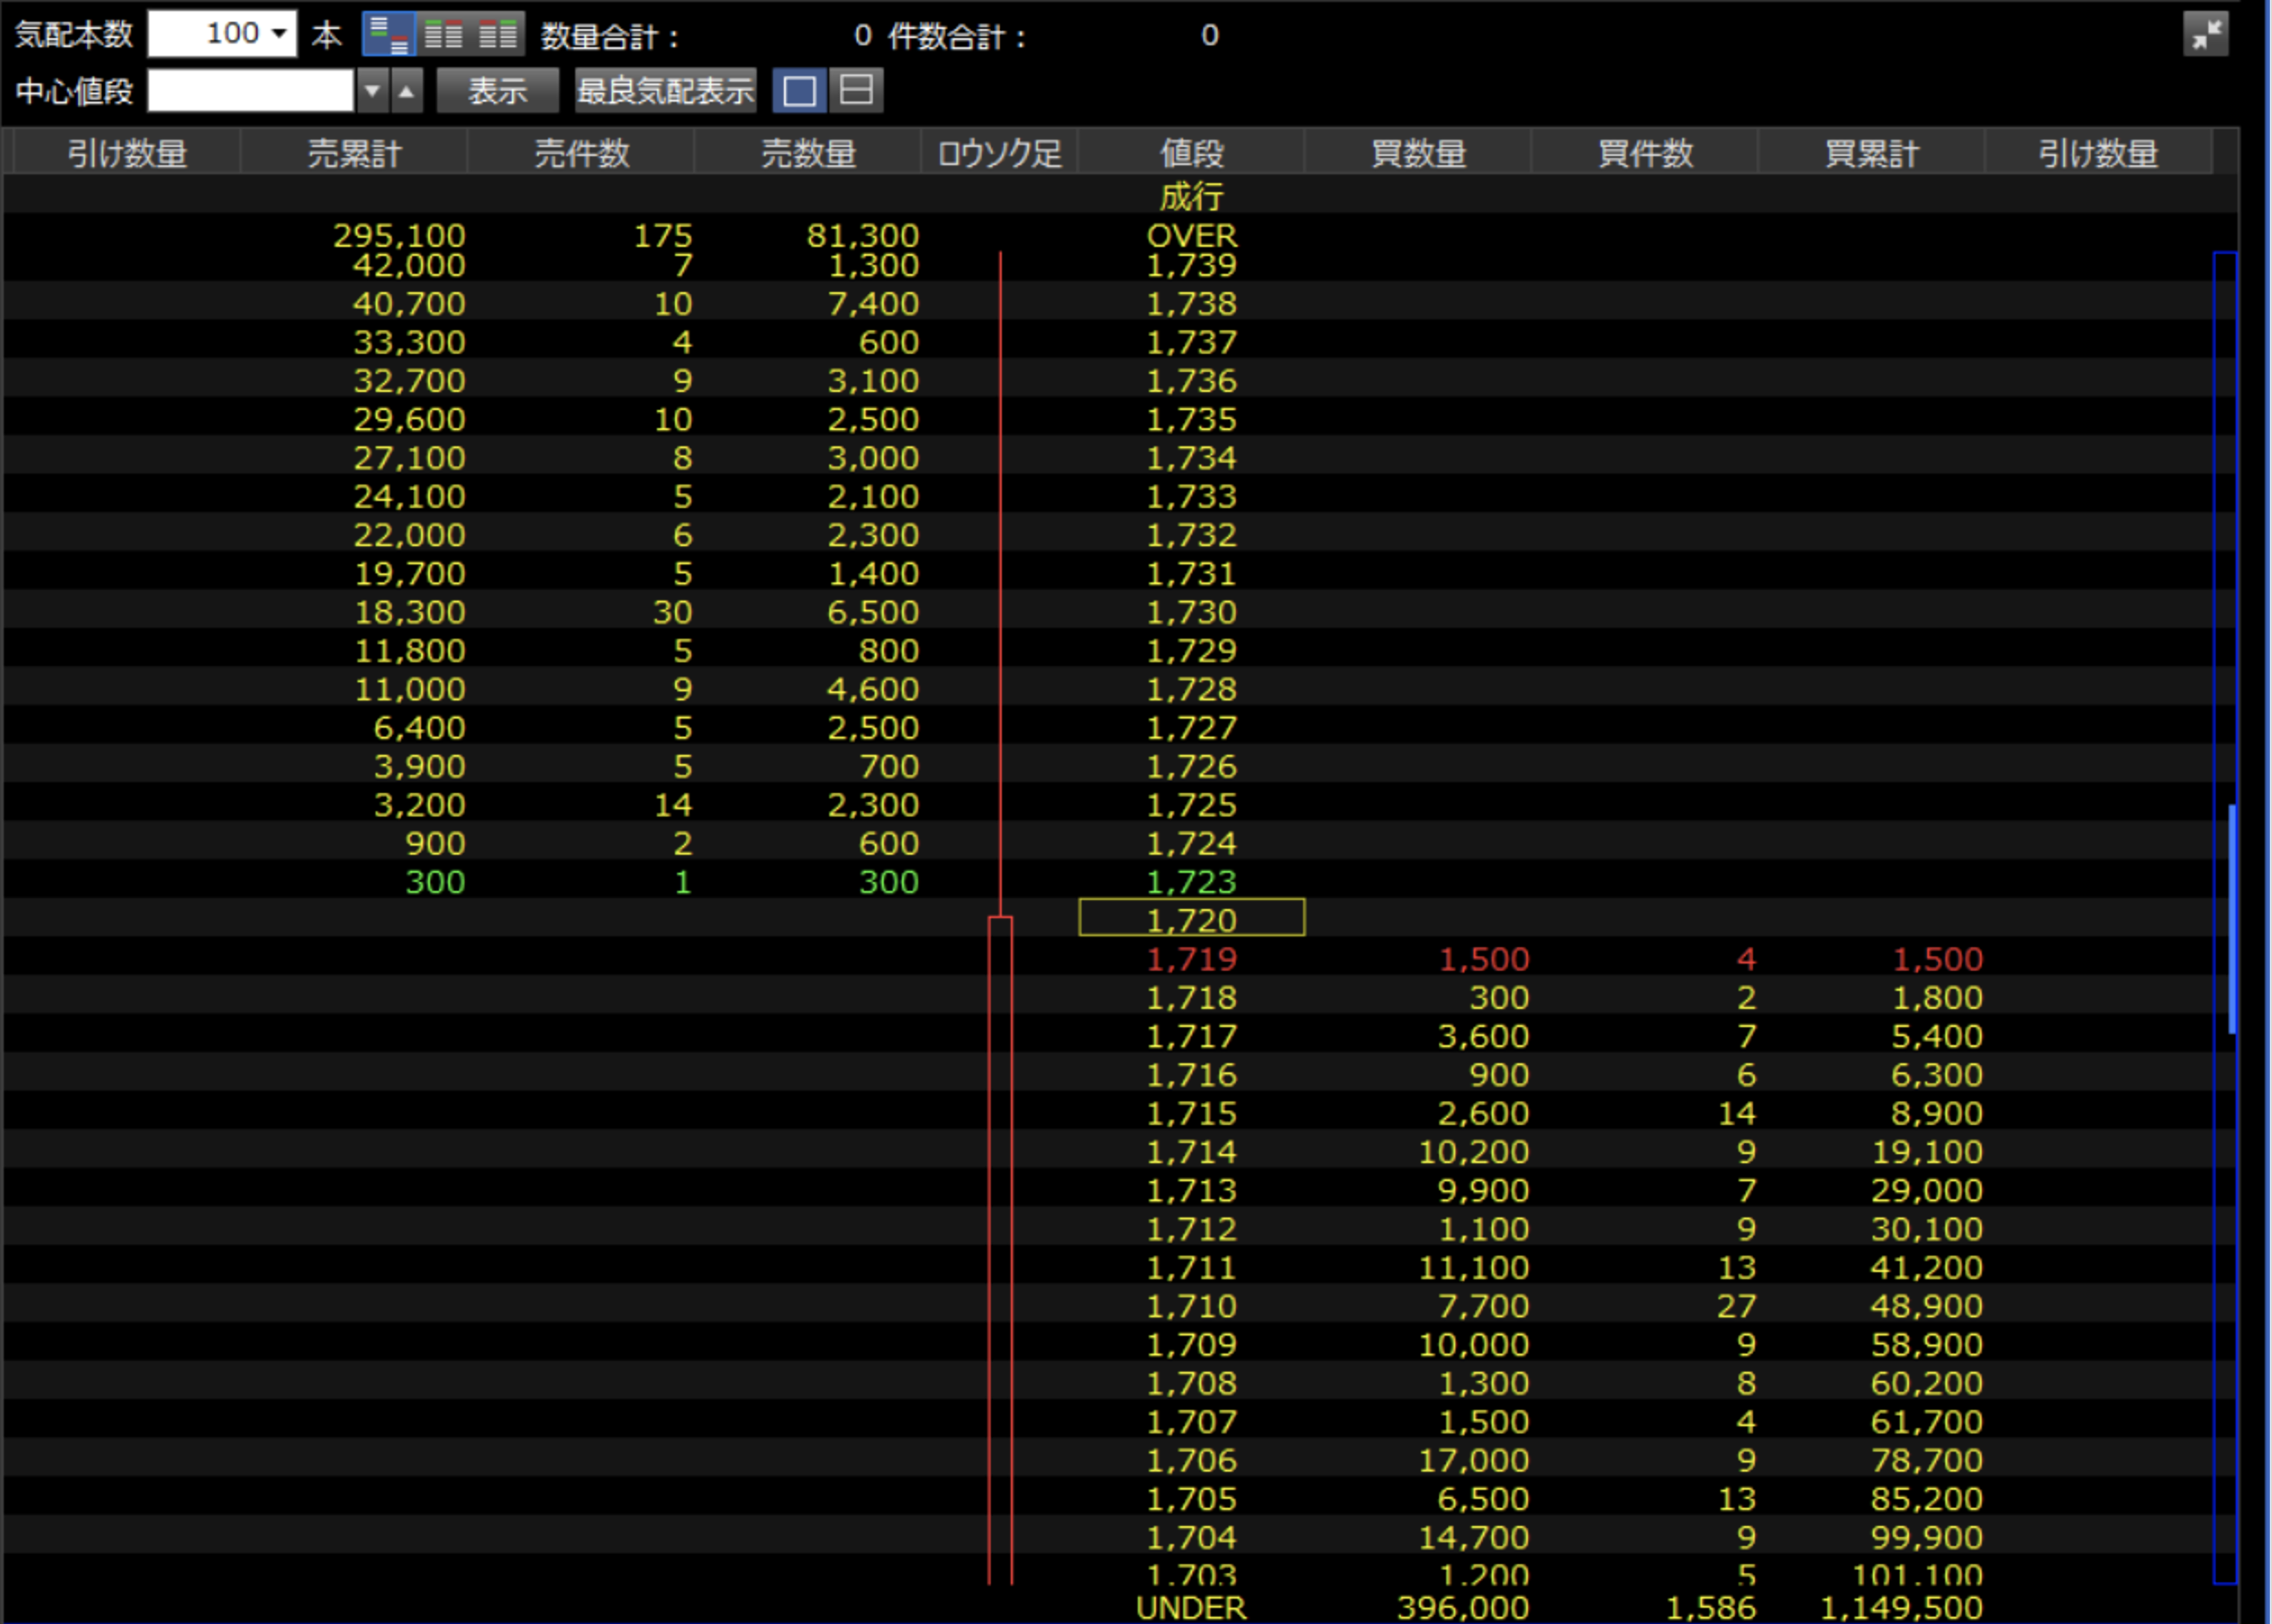Click the ロウソク足 column header
This screenshot has width=2272, height=1624.
pyautogui.click(x=999, y=153)
